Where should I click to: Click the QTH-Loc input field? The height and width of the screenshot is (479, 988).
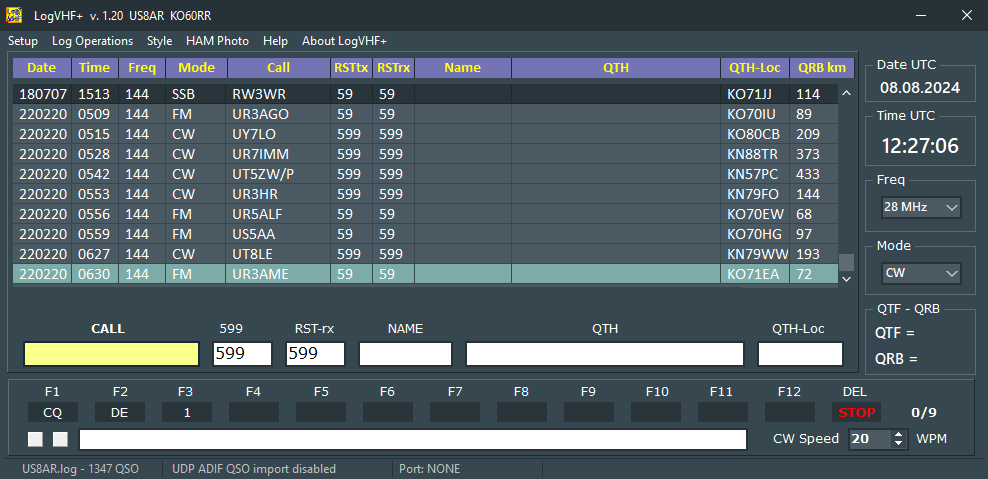(x=800, y=354)
